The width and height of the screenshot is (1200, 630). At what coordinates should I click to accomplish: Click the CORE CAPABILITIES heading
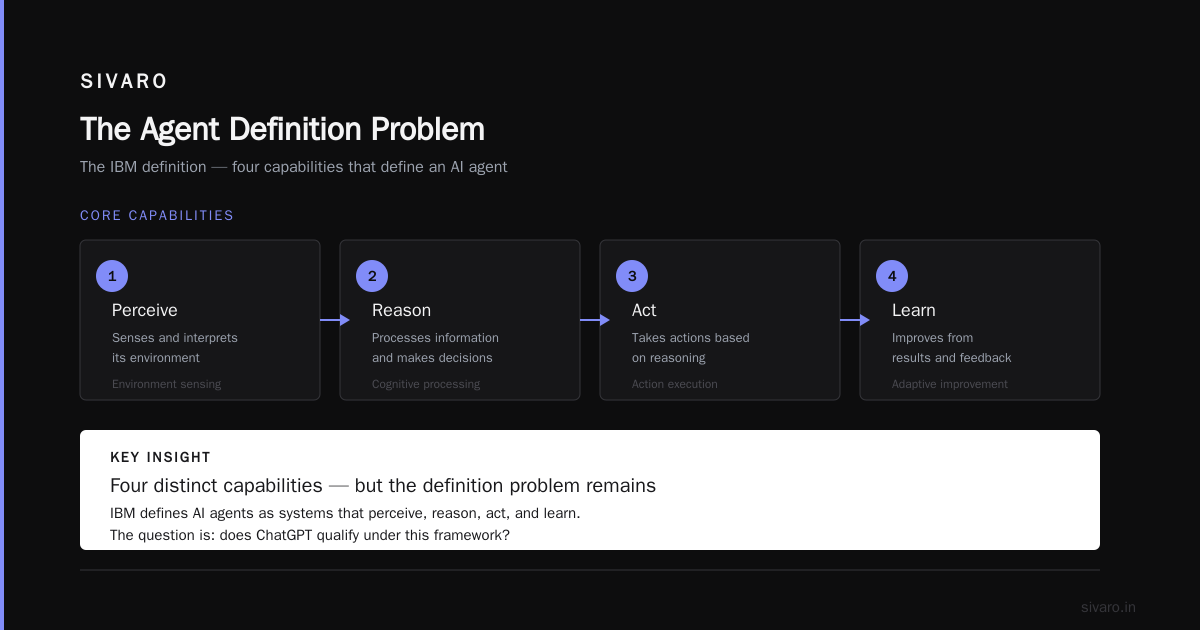[157, 215]
